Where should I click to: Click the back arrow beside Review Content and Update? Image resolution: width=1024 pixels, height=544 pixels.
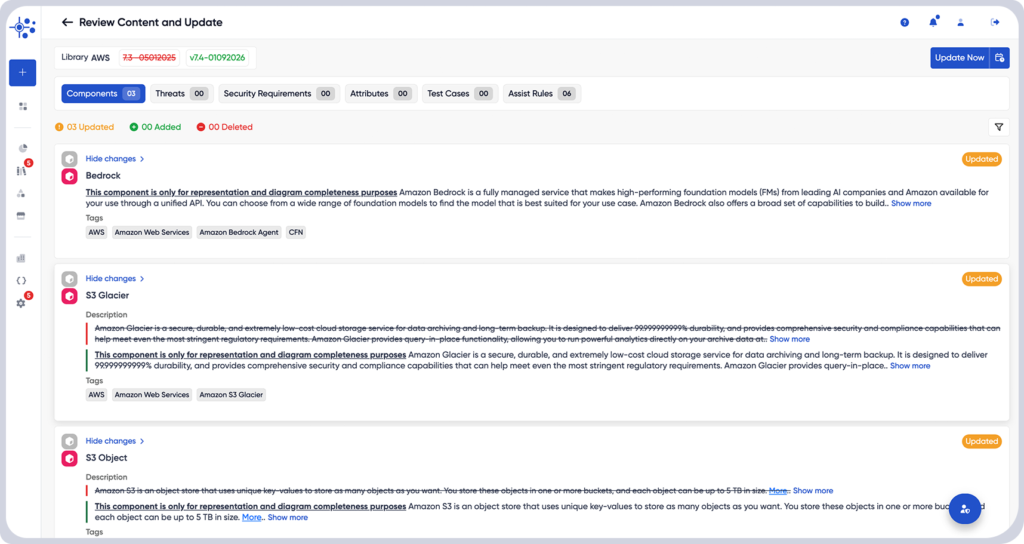tap(67, 22)
